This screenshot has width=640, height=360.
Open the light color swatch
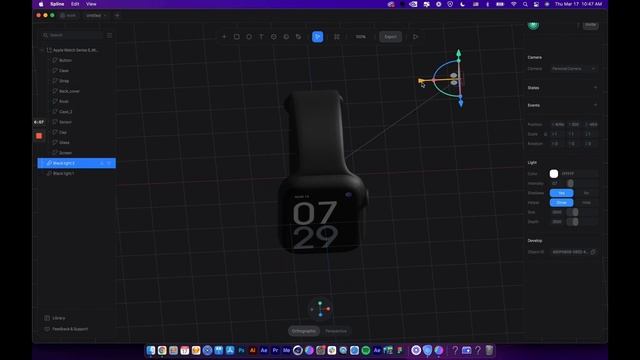(554, 174)
